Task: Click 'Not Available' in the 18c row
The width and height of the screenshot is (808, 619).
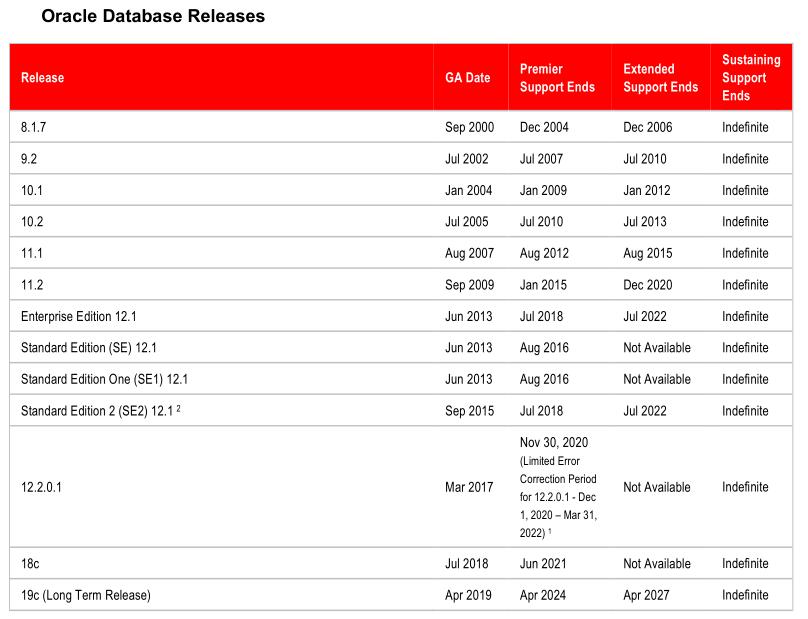Action: click(x=657, y=563)
